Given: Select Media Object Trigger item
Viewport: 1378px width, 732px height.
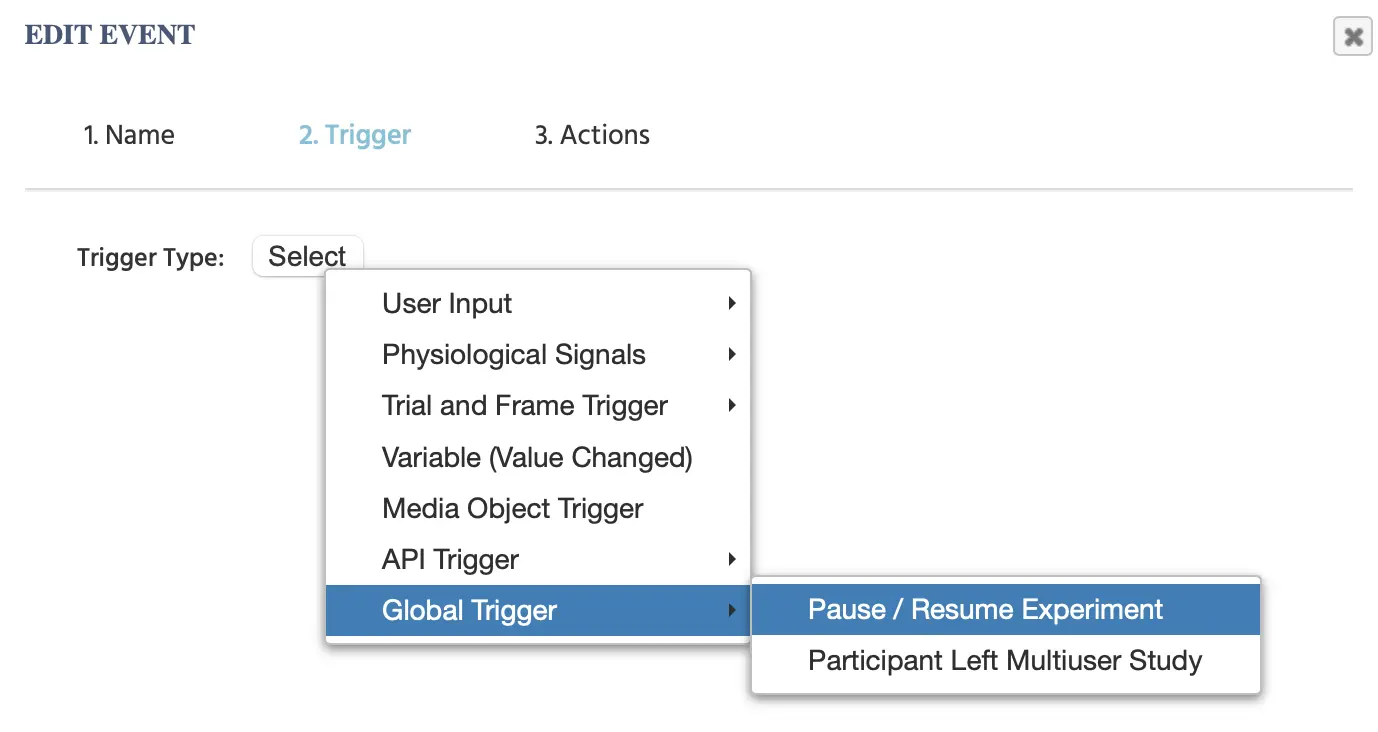Looking at the screenshot, I should 512,509.
